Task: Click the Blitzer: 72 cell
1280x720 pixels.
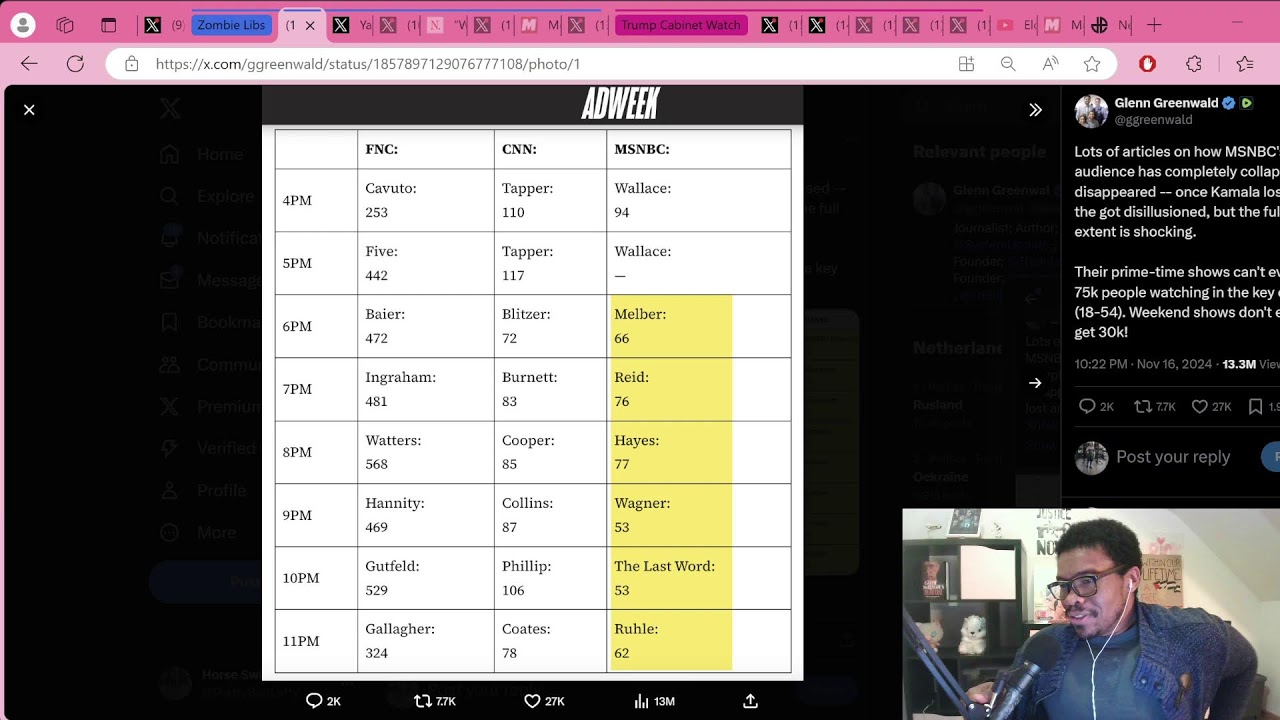Action: 550,326
